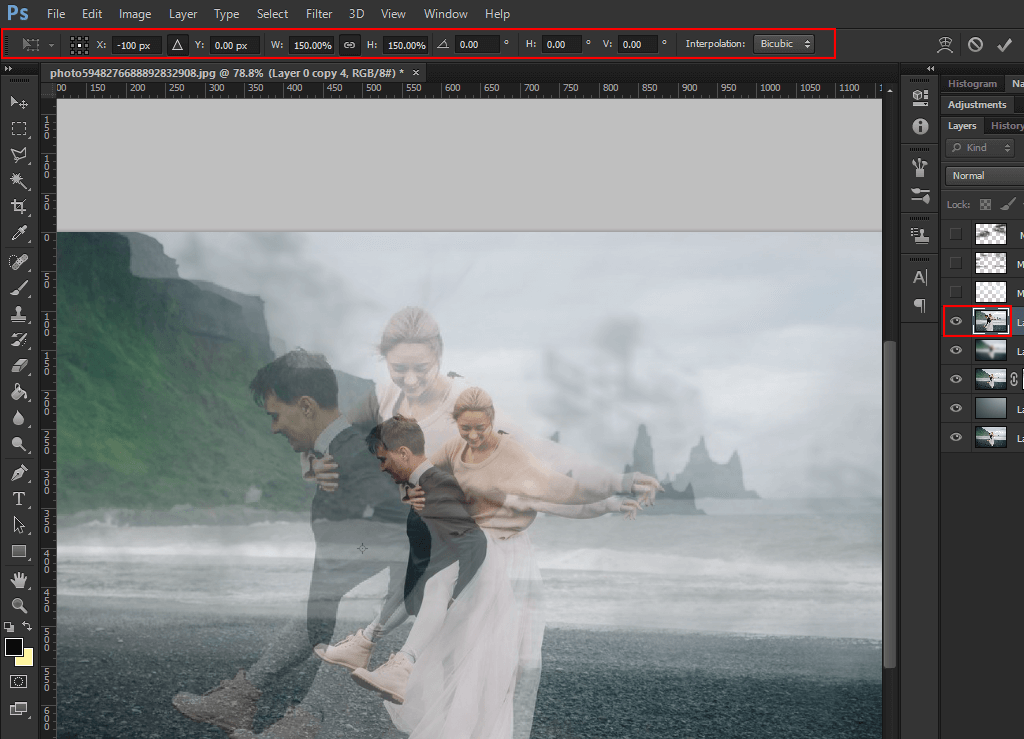Open the transform tool preset picker
Image resolution: width=1024 pixels, height=739 pixels.
tap(38, 44)
